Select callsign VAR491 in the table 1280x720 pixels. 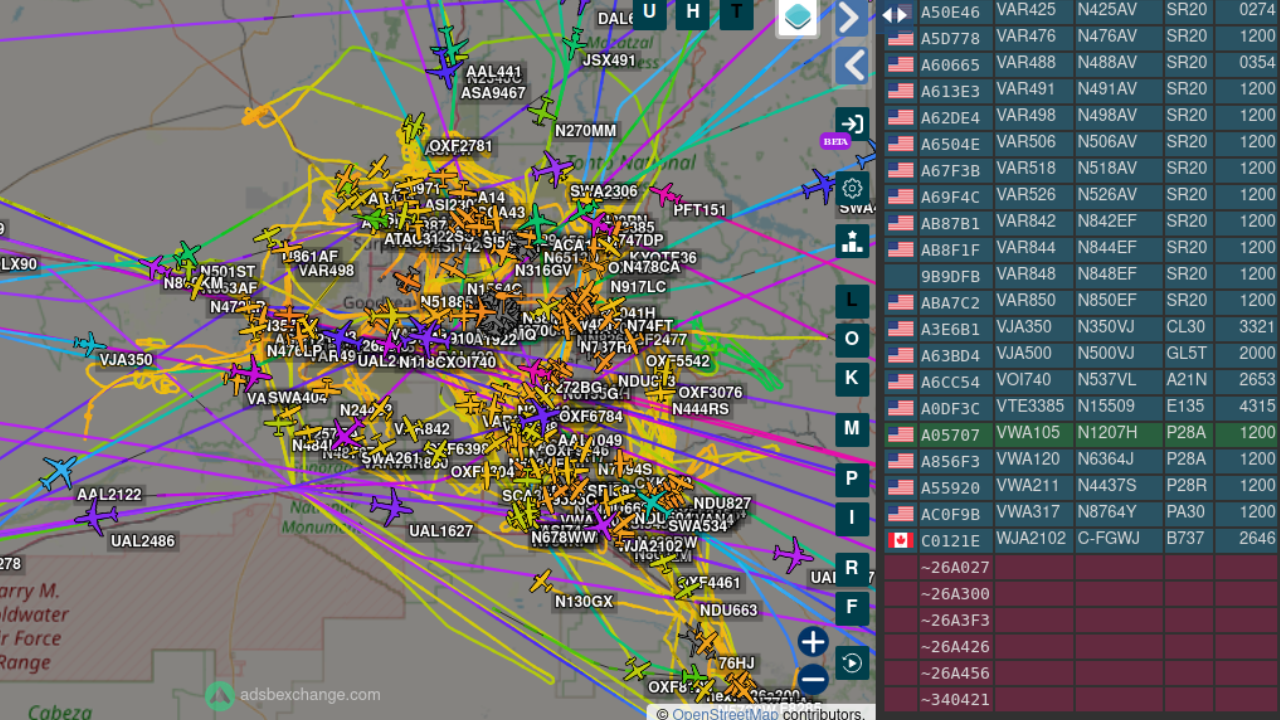pos(1026,90)
